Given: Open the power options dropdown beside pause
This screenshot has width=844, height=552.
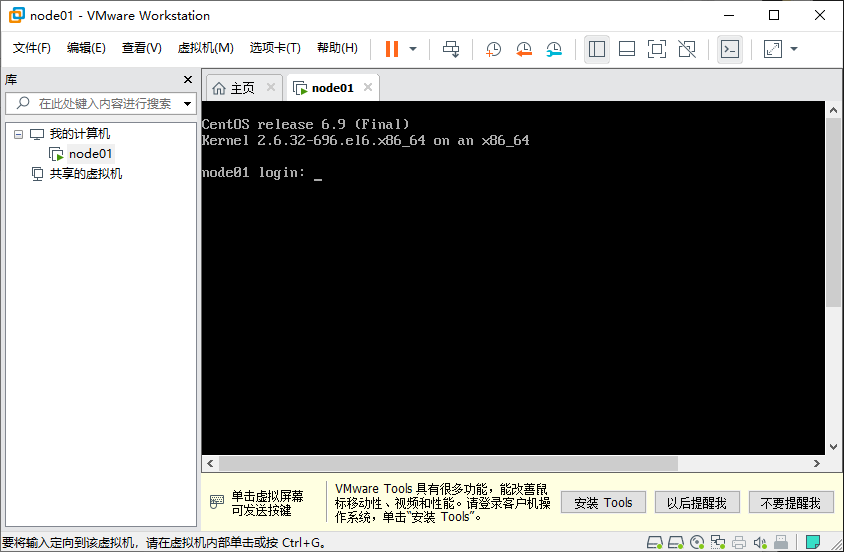Looking at the screenshot, I should [413, 49].
